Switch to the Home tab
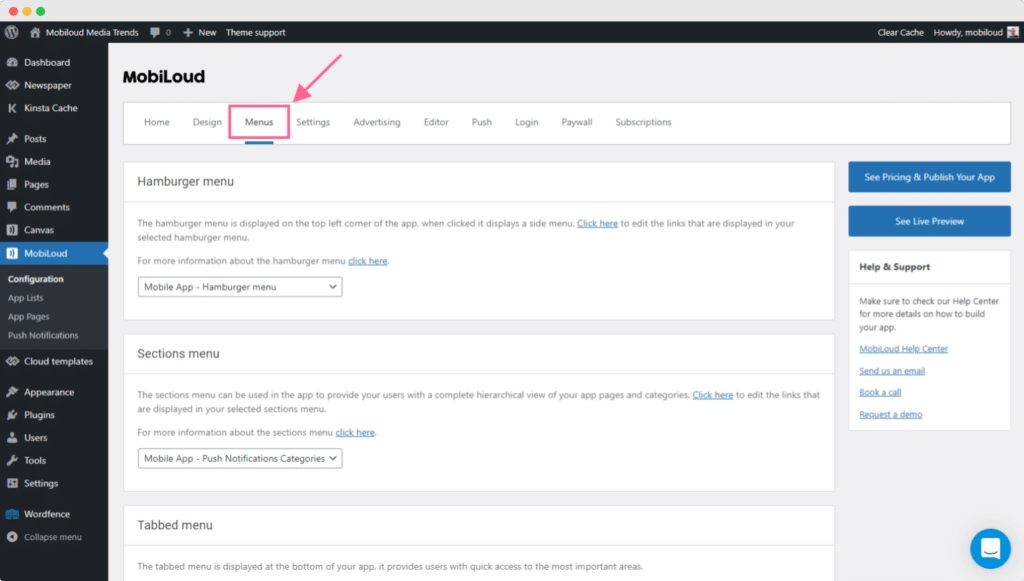The width and height of the screenshot is (1024, 581). 157,122
